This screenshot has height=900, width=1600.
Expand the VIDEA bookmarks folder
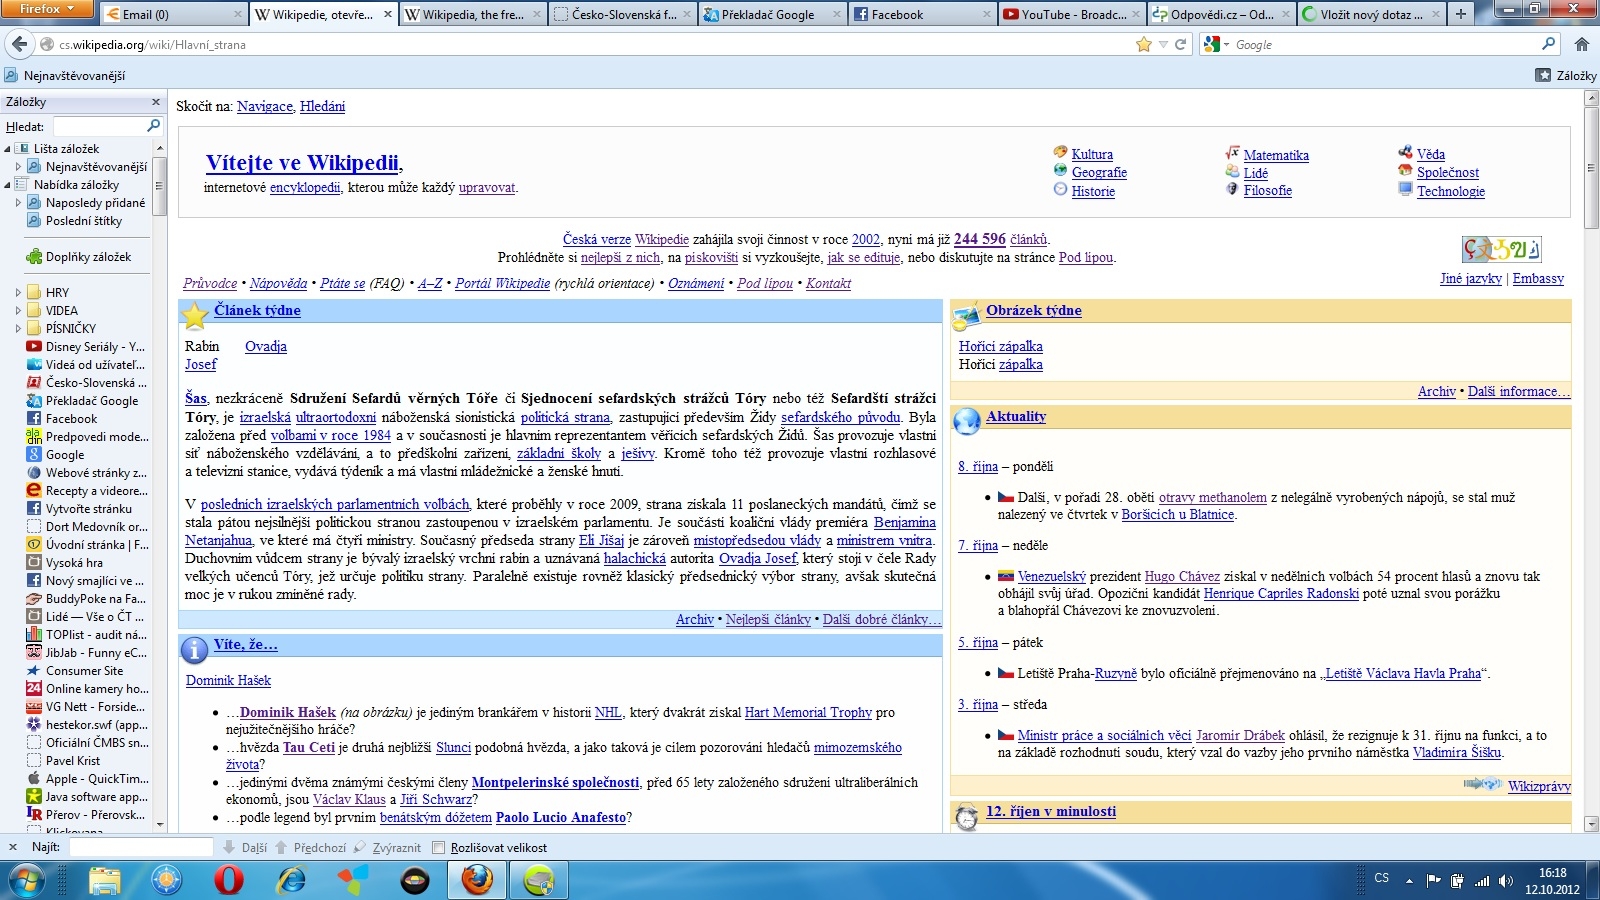pos(18,311)
